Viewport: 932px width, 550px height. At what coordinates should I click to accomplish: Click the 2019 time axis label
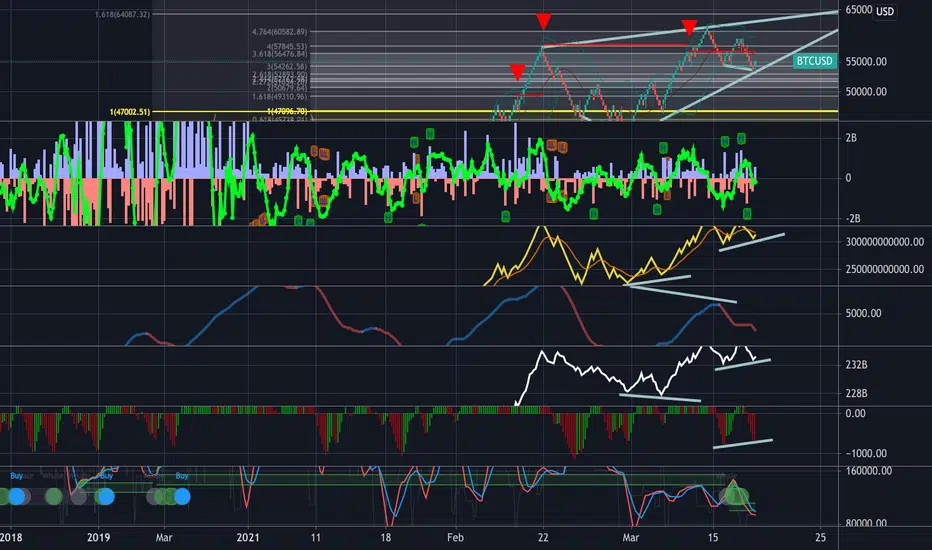pos(98,538)
